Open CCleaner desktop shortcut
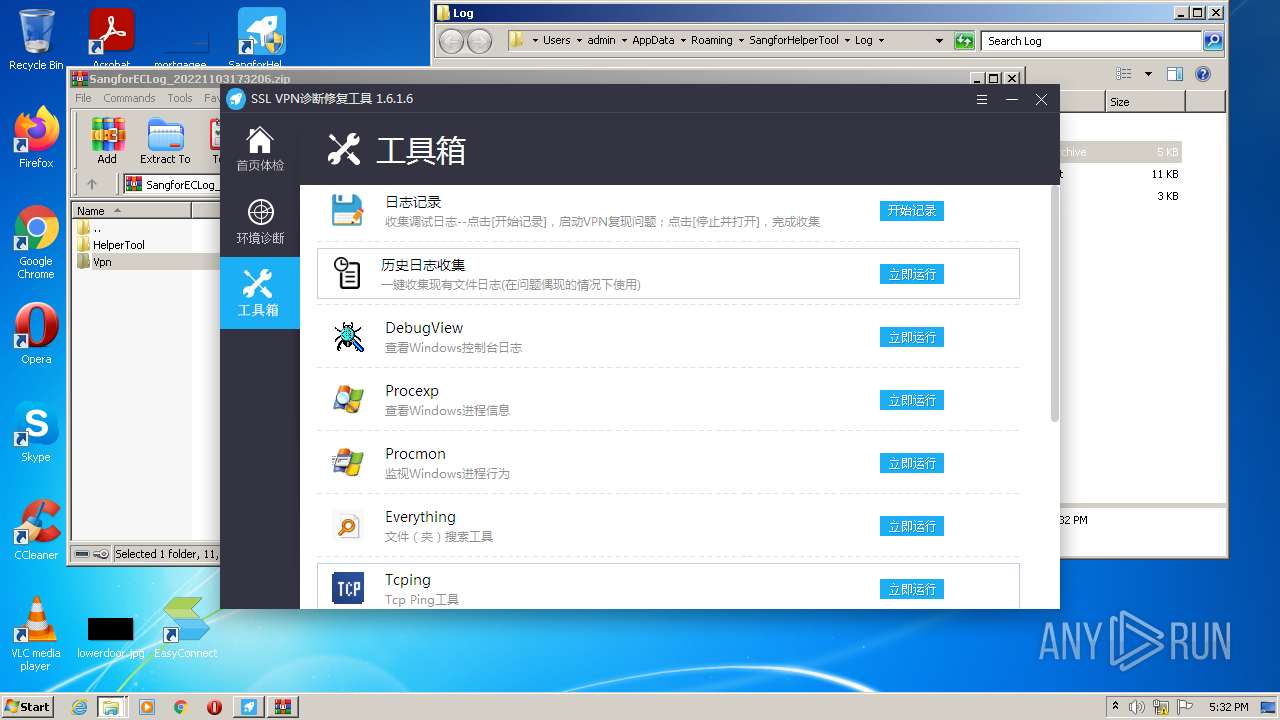 click(36, 530)
